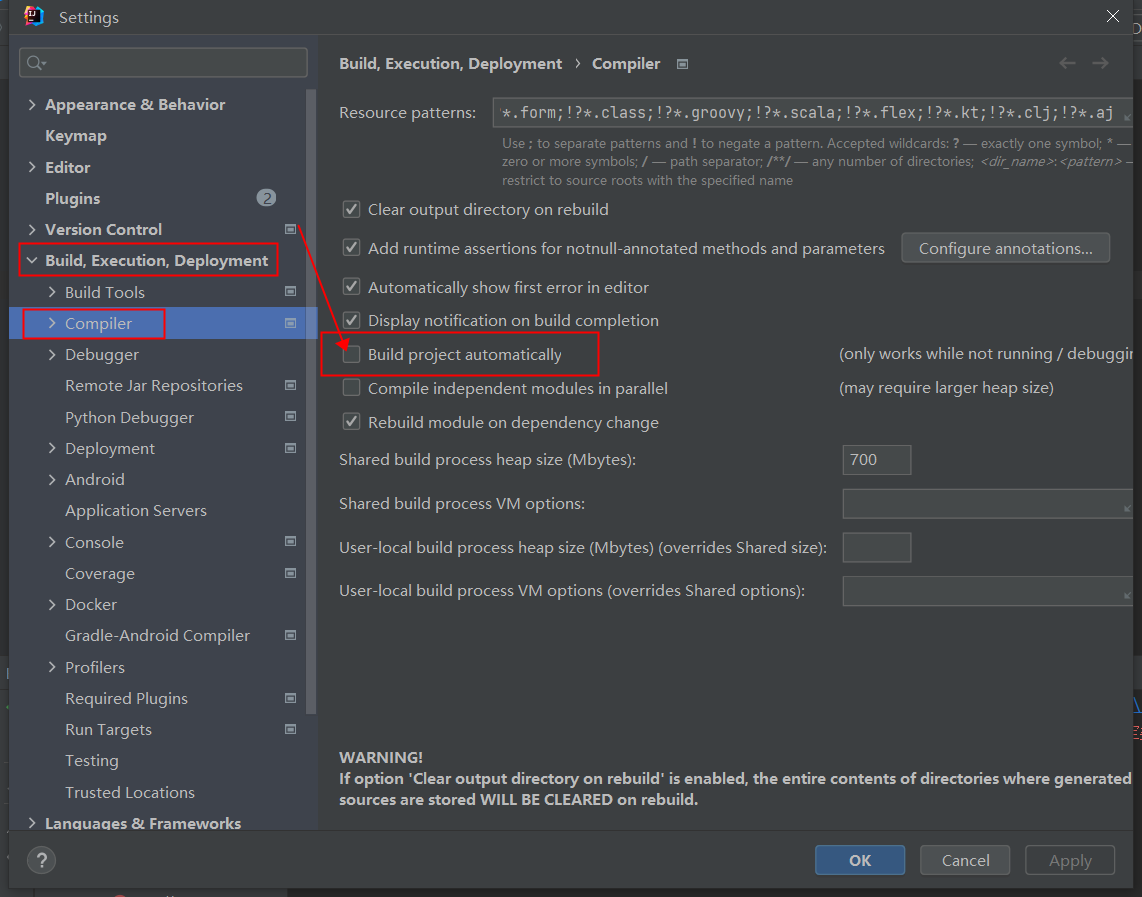Image resolution: width=1142 pixels, height=897 pixels.
Task: Click the Configure annotations button
Action: [x=1005, y=248]
